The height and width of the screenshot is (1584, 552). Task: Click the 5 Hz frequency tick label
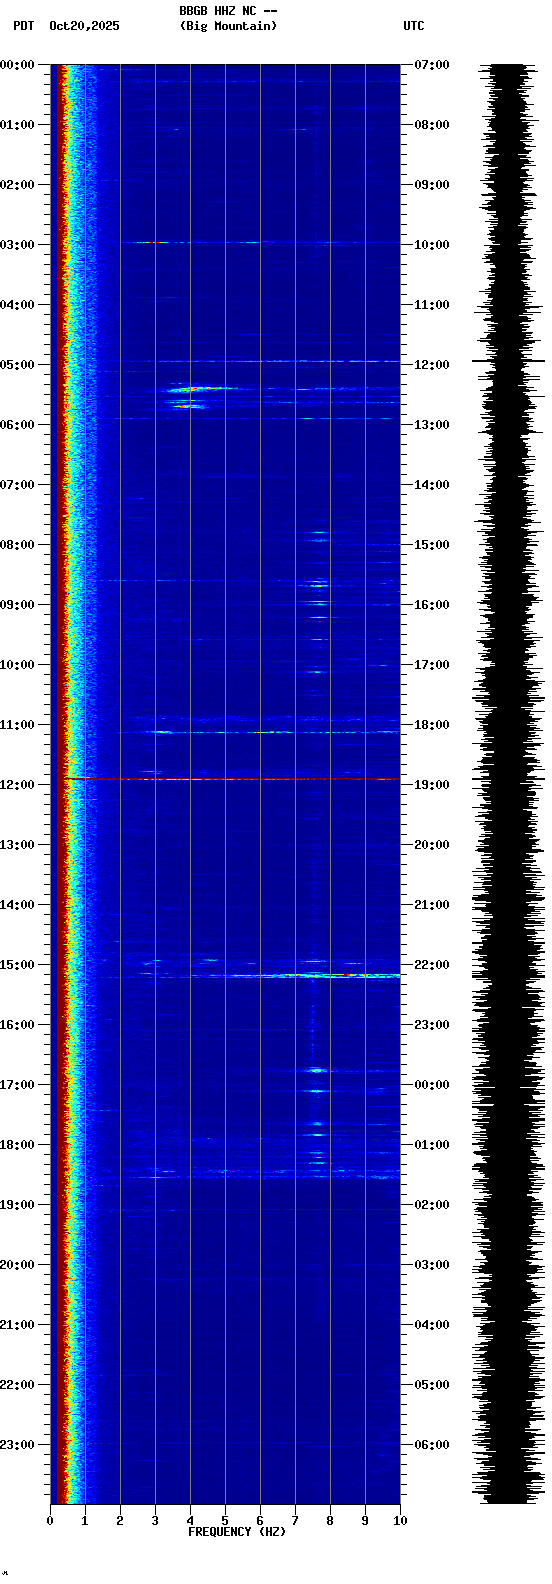click(x=225, y=1521)
